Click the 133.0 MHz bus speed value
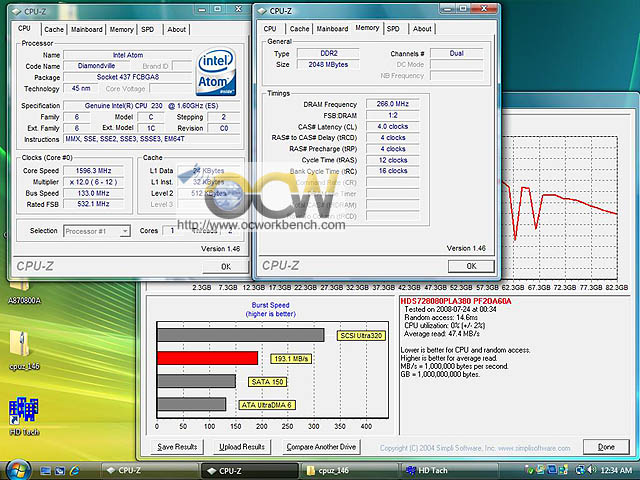Screen dimensions: 640x480 click(x=93, y=193)
